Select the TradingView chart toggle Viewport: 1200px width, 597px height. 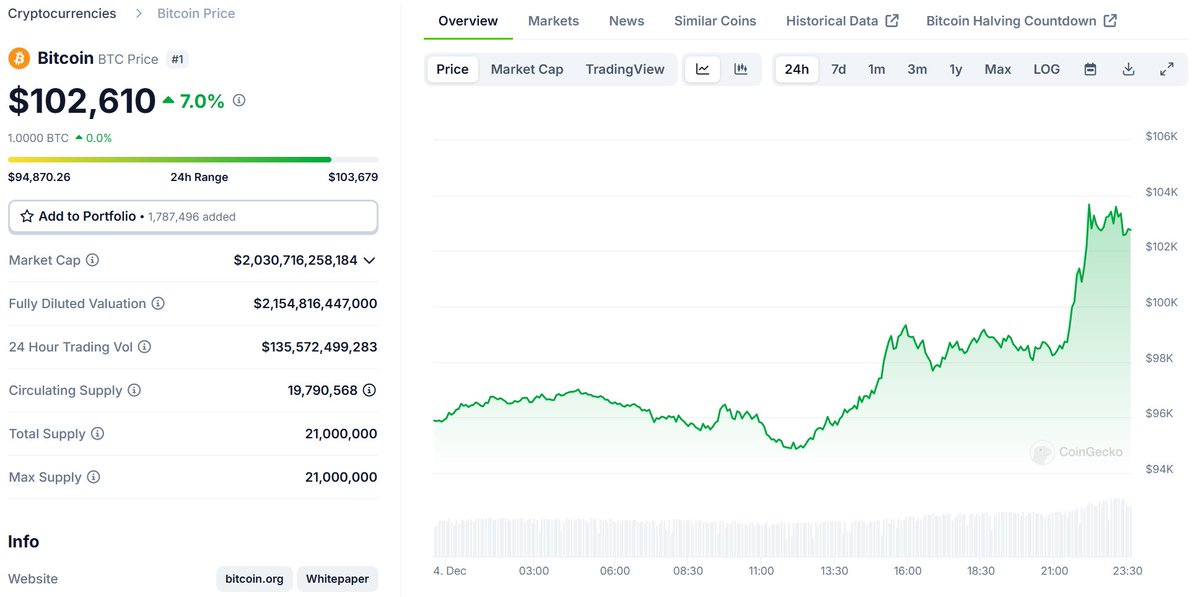tap(625, 69)
